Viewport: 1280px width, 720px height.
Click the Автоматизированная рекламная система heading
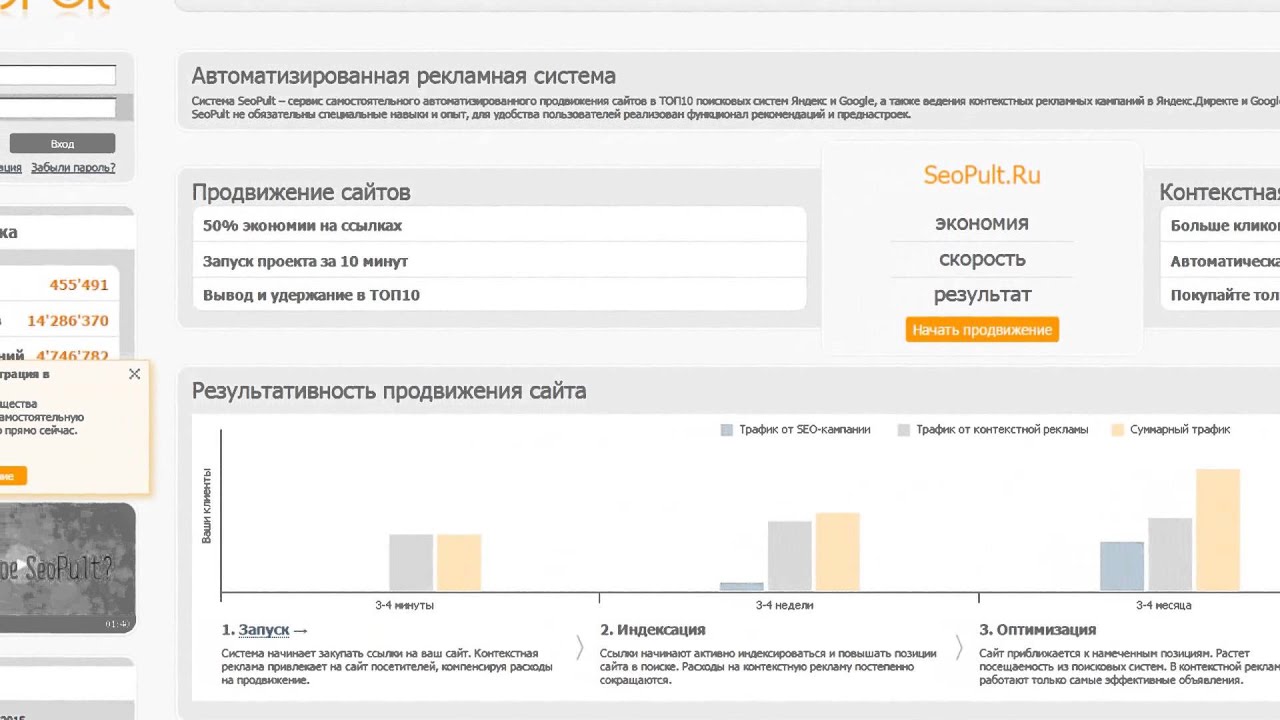click(404, 76)
